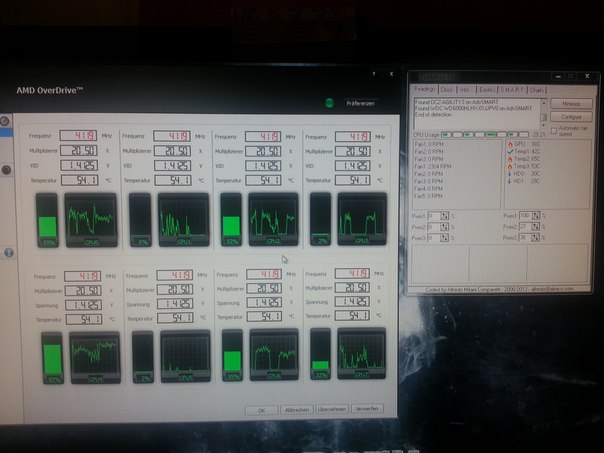Image resolution: width=604 pixels, height=453 pixels.
Task: Open the Info tab in SpeedFan
Action: 465,89
